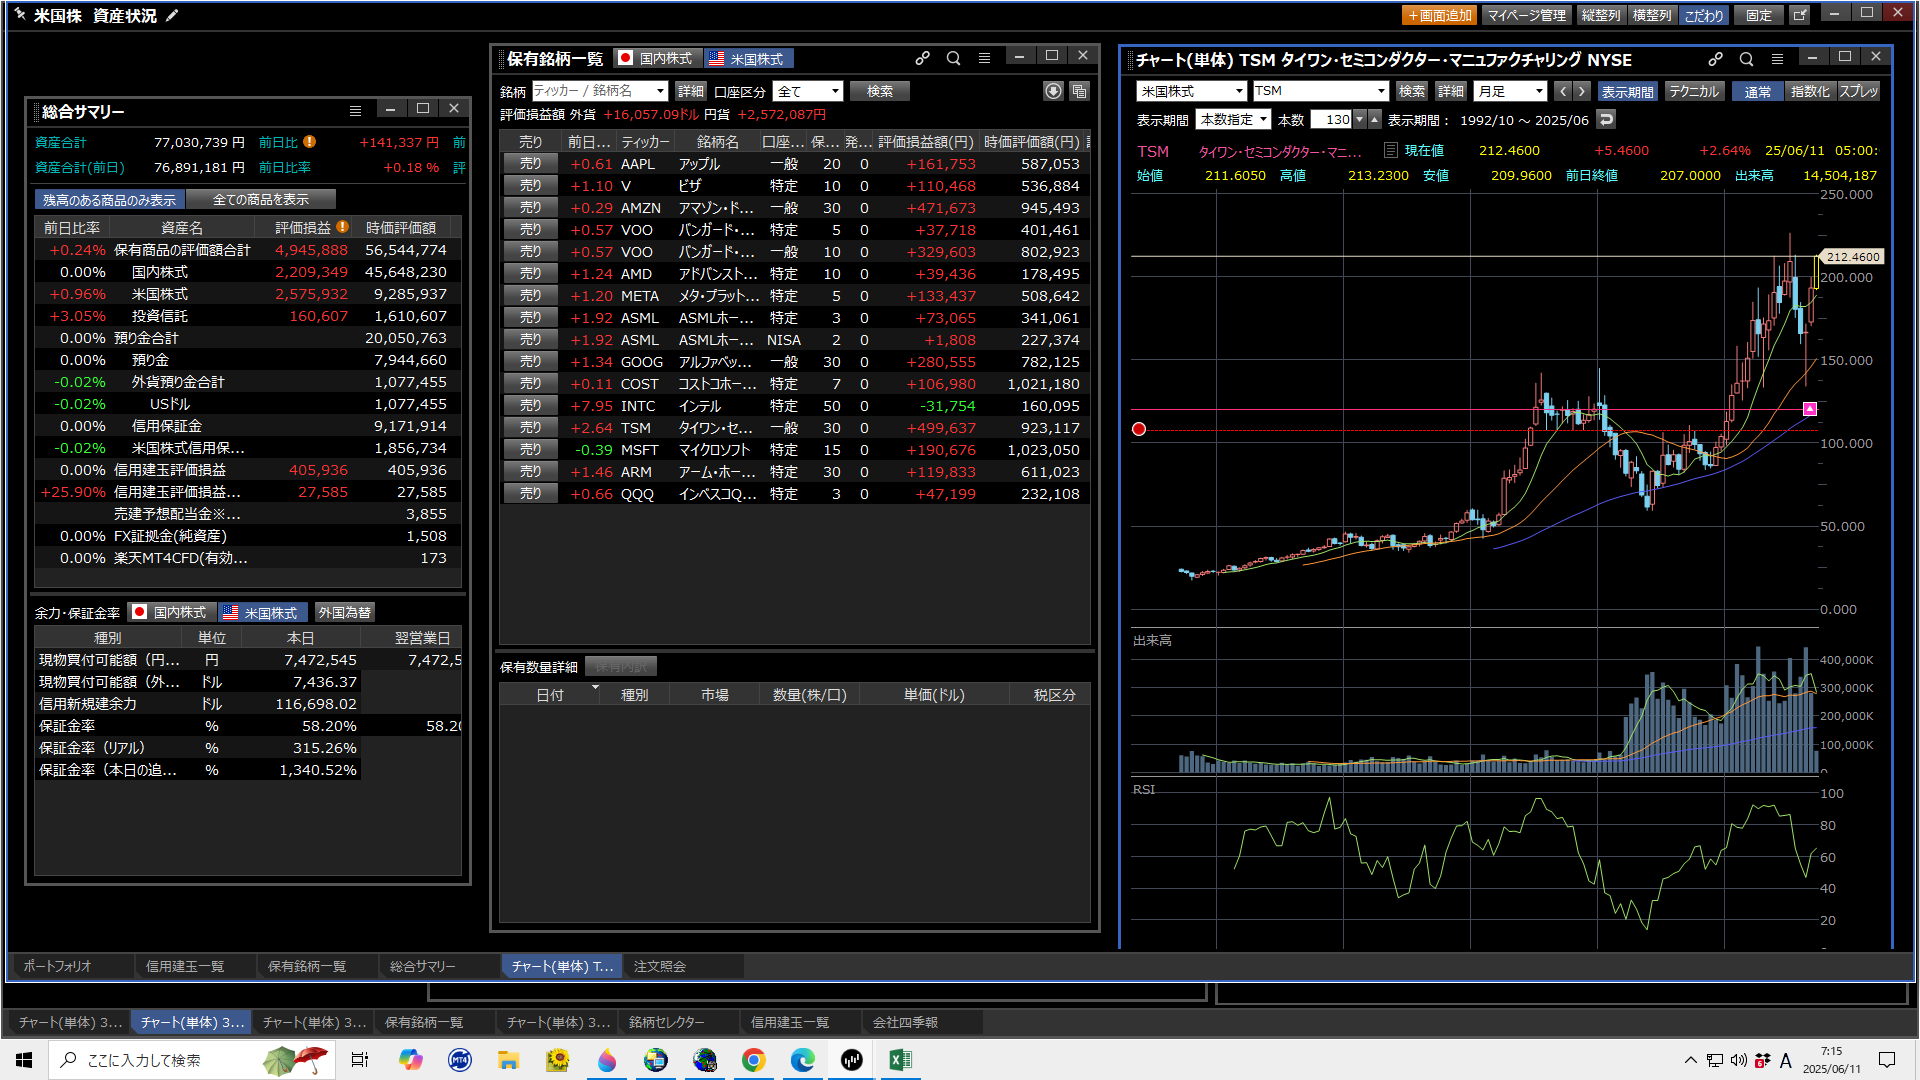Viewport: 1920px width, 1080px height.
Task: Click the link icon in 保有銘柄一覧 panel header
Action: (922, 58)
